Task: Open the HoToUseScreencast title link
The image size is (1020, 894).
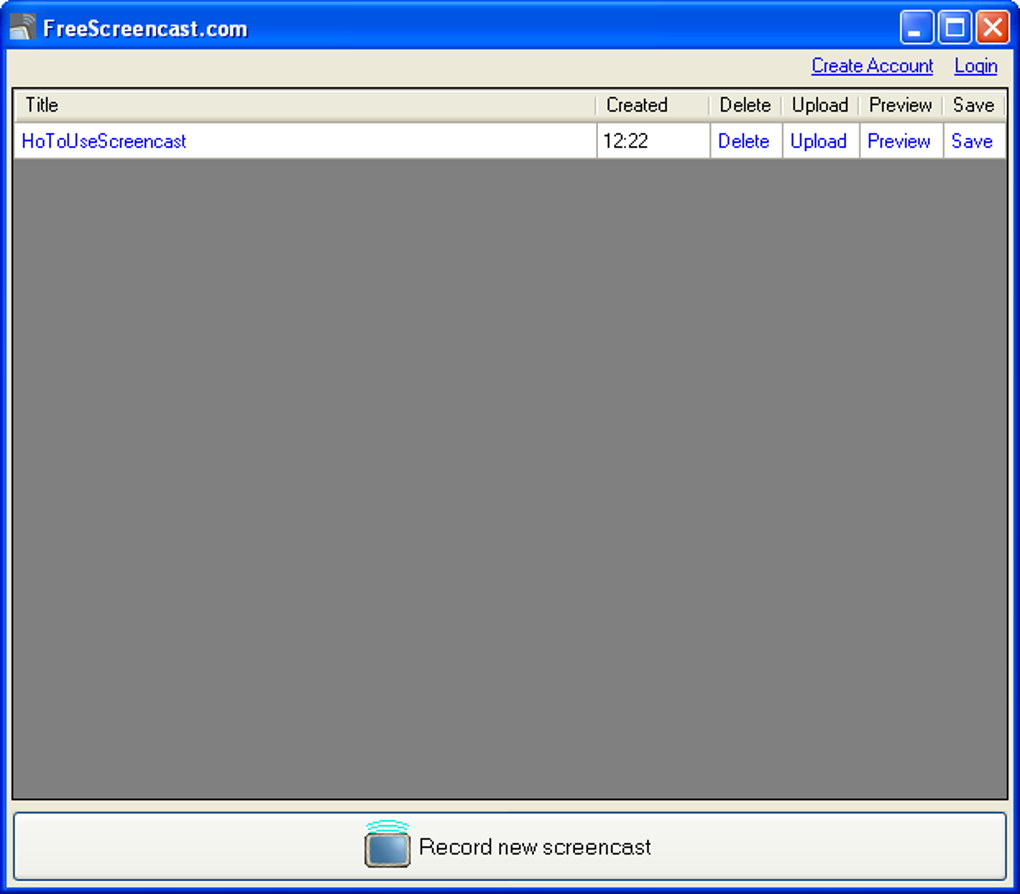Action: tap(104, 141)
